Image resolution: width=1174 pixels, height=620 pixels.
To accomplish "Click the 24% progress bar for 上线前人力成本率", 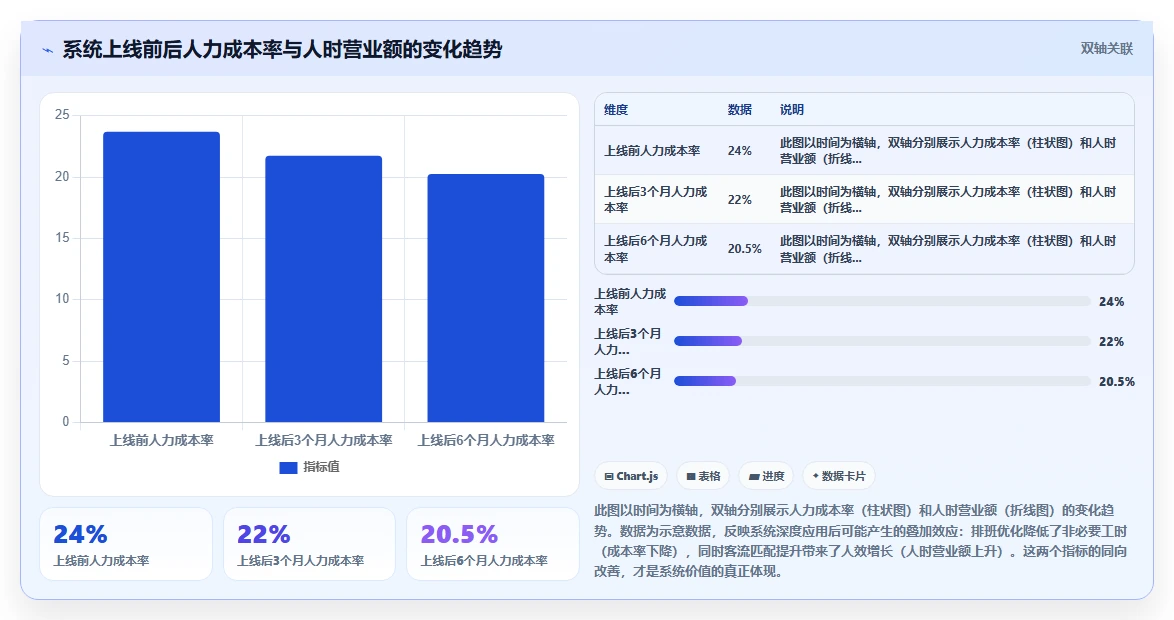I will pyautogui.click(x=882, y=301).
